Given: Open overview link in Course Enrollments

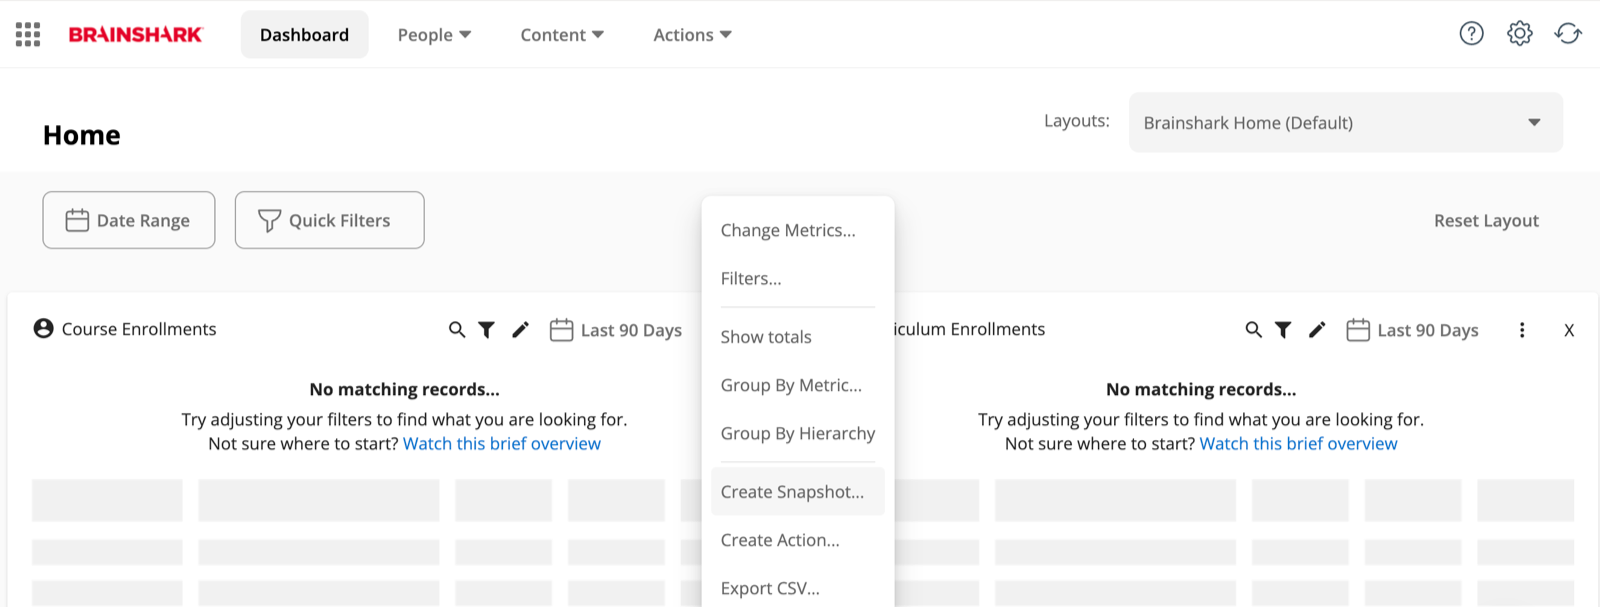Looking at the screenshot, I should click(x=502, y=443).
